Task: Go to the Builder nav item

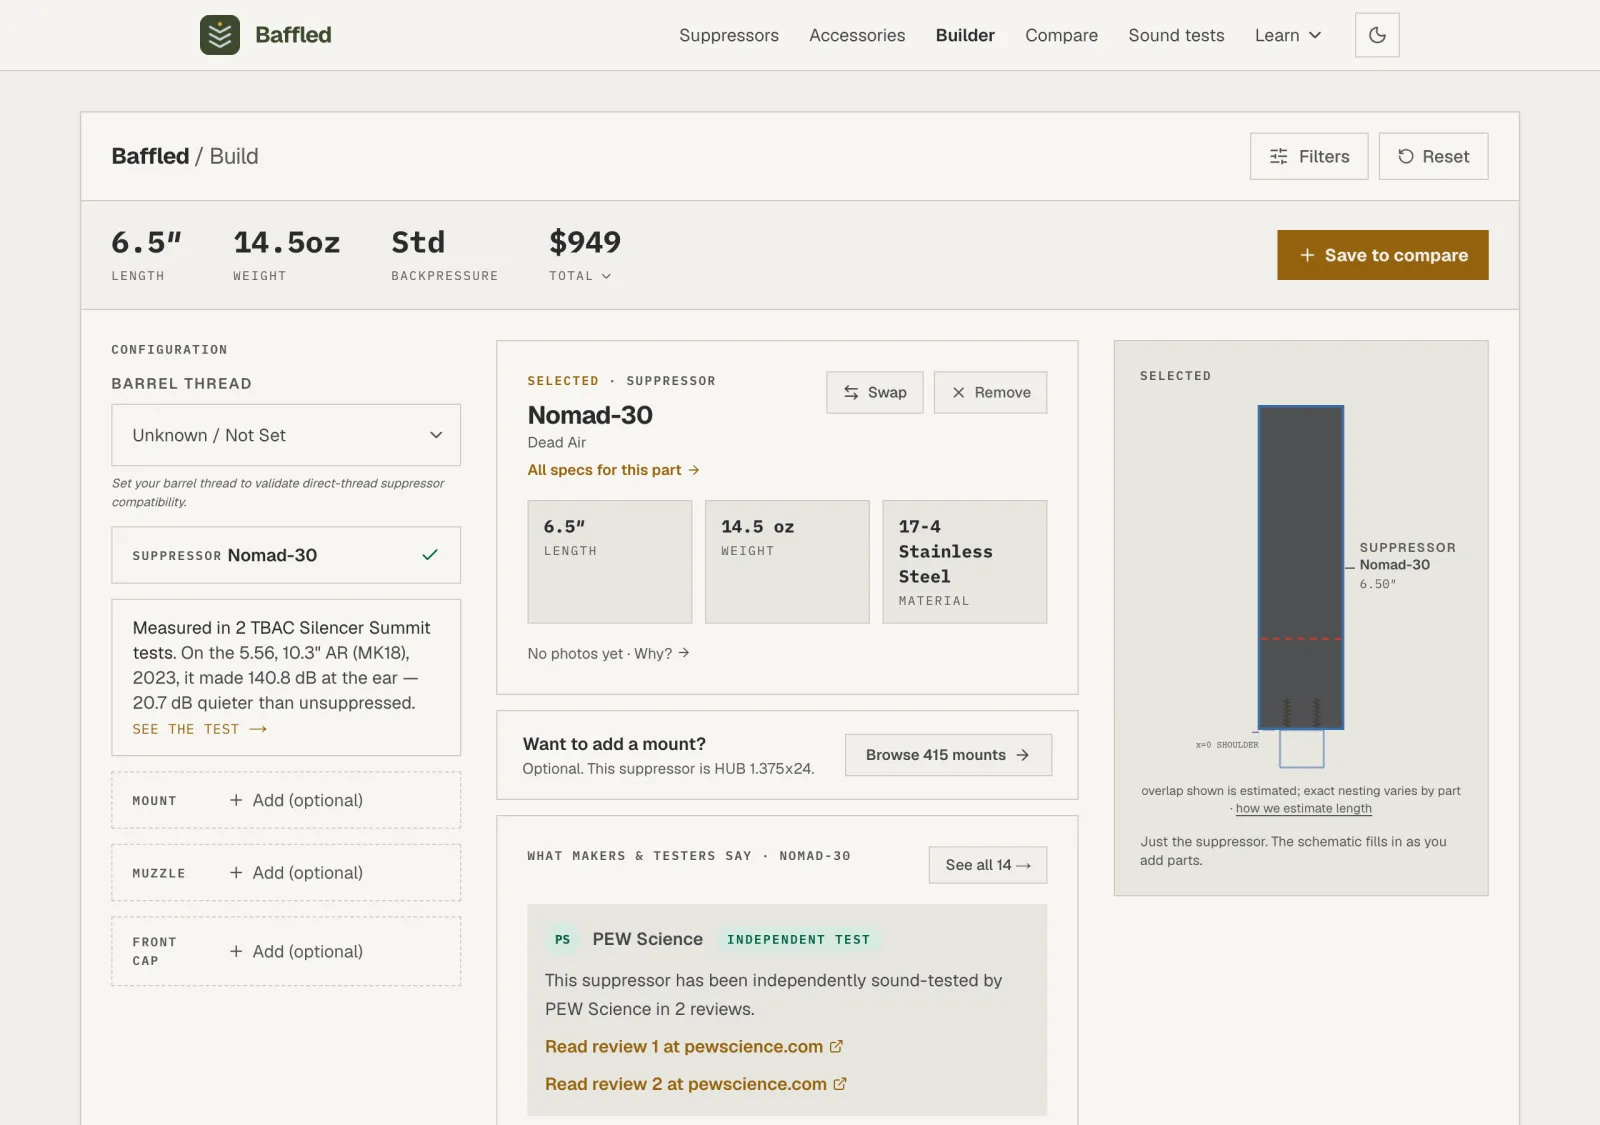Action: pyautogui.click(x=965, y=35)
